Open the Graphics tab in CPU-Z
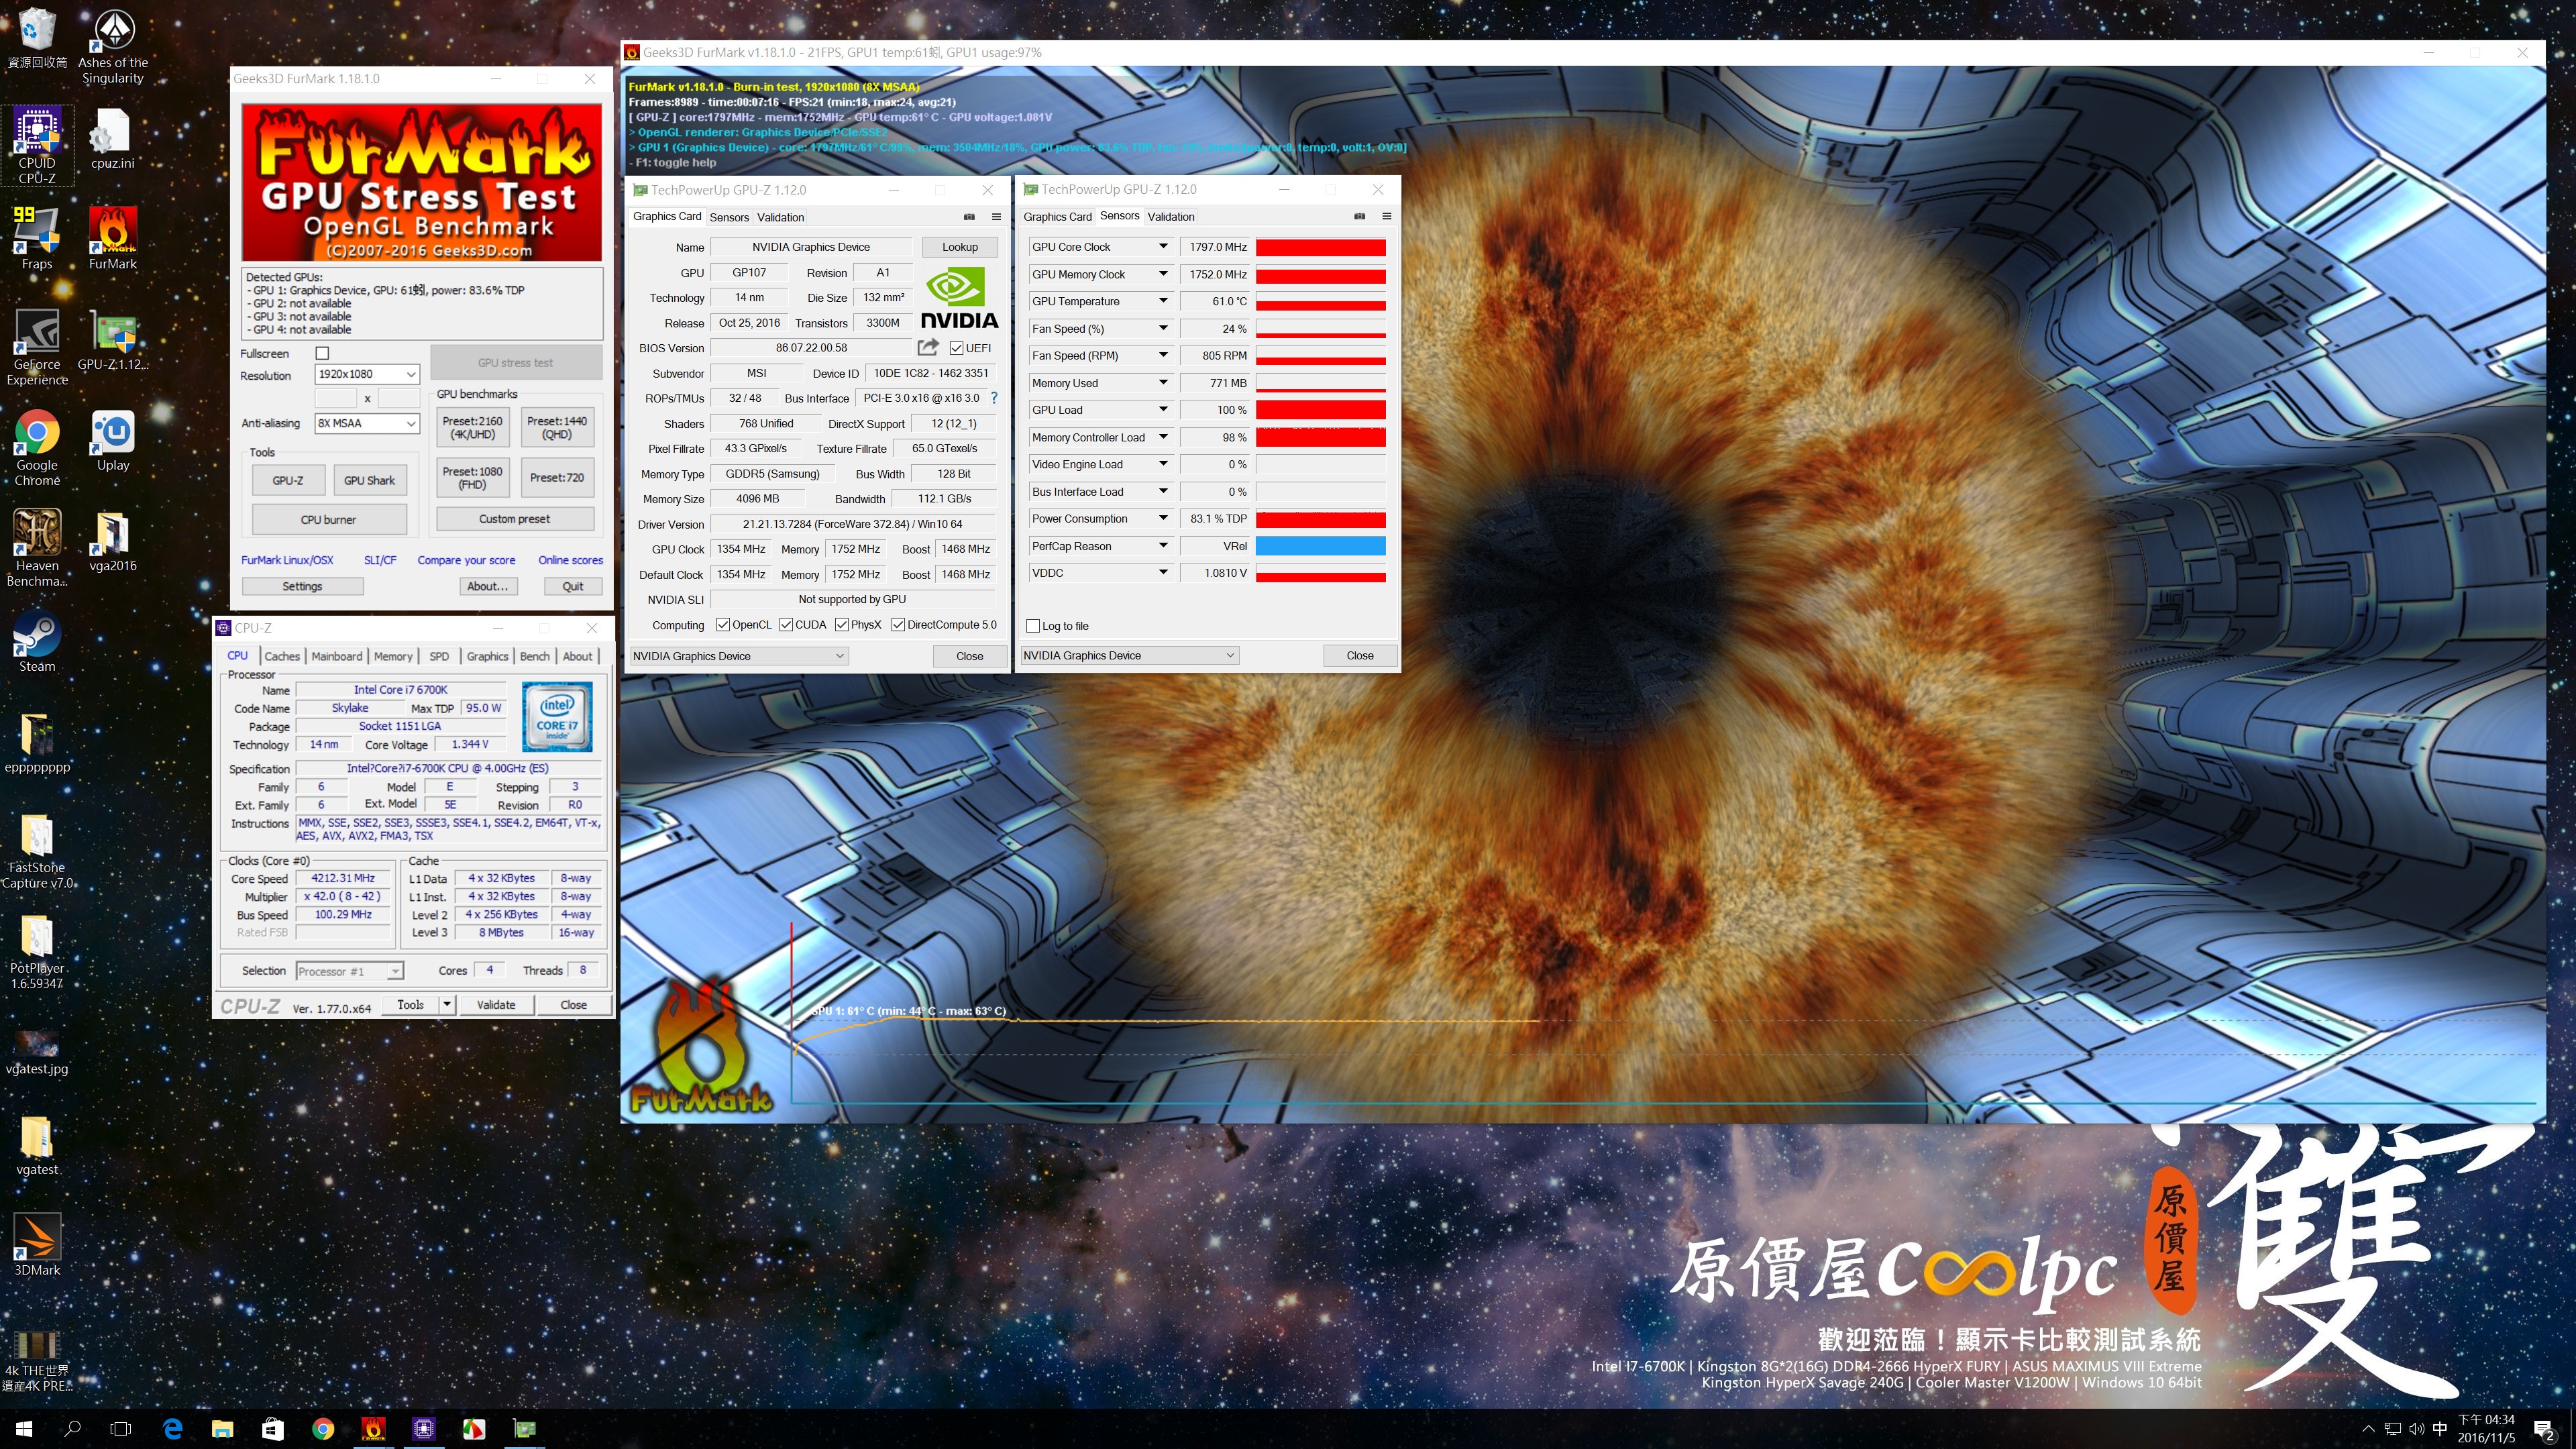Screen dimensions: 2576x1449 (x=487, y=656)
